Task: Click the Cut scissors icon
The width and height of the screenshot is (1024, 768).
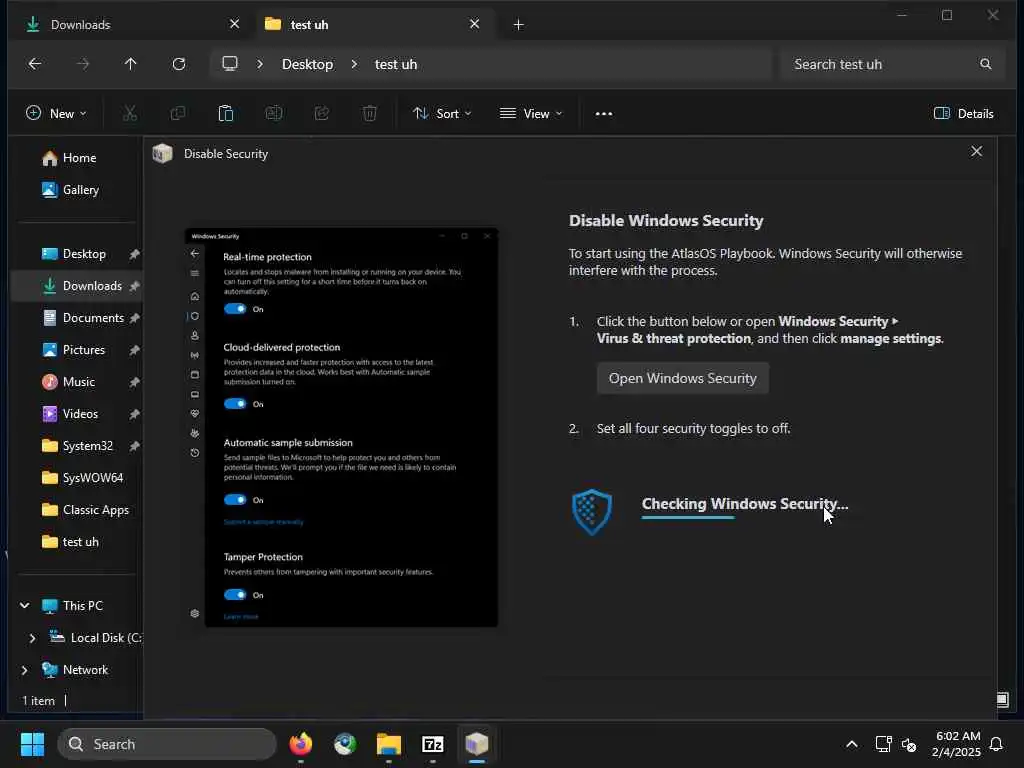Action: [x=130, y=114]
